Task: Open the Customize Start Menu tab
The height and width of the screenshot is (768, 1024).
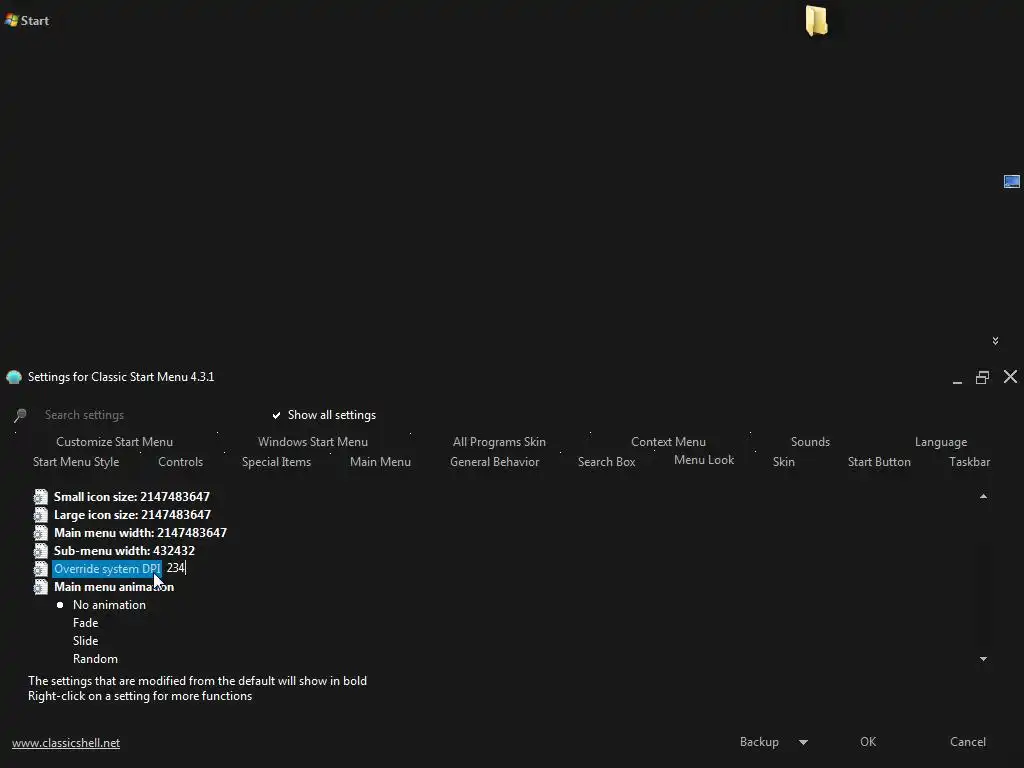Action: 114,441
